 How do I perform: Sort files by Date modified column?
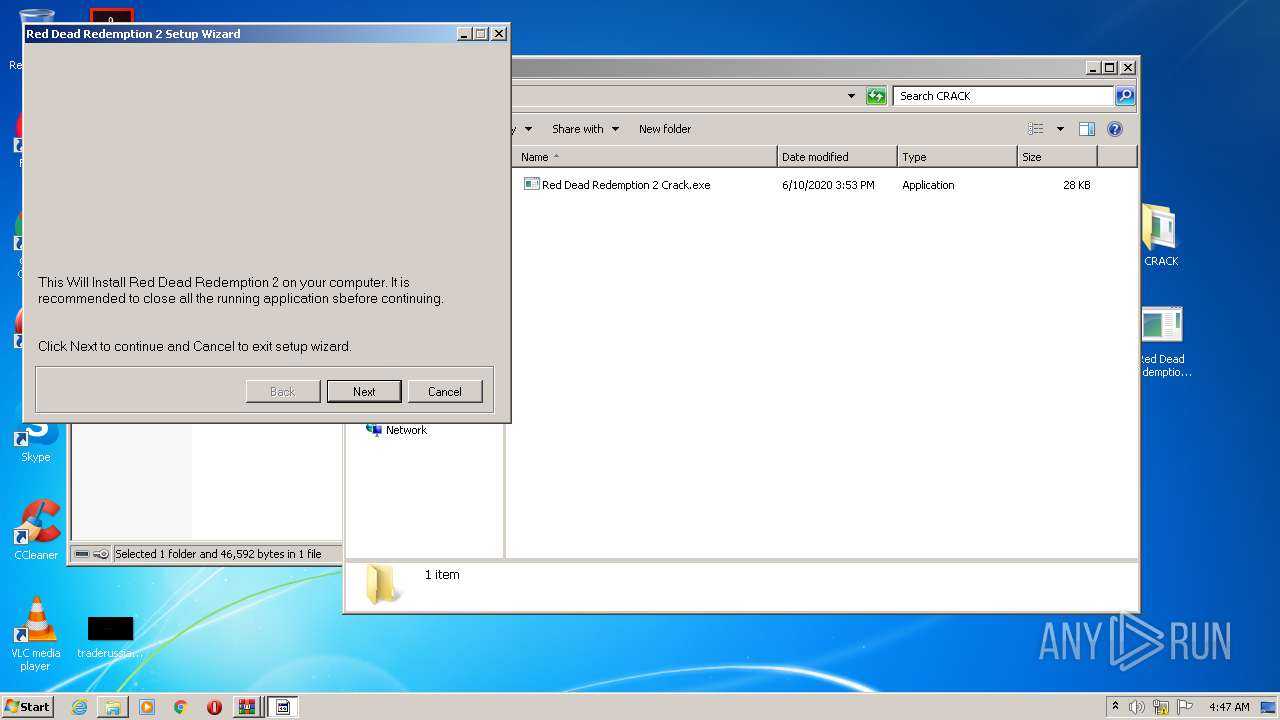(837, 157)
